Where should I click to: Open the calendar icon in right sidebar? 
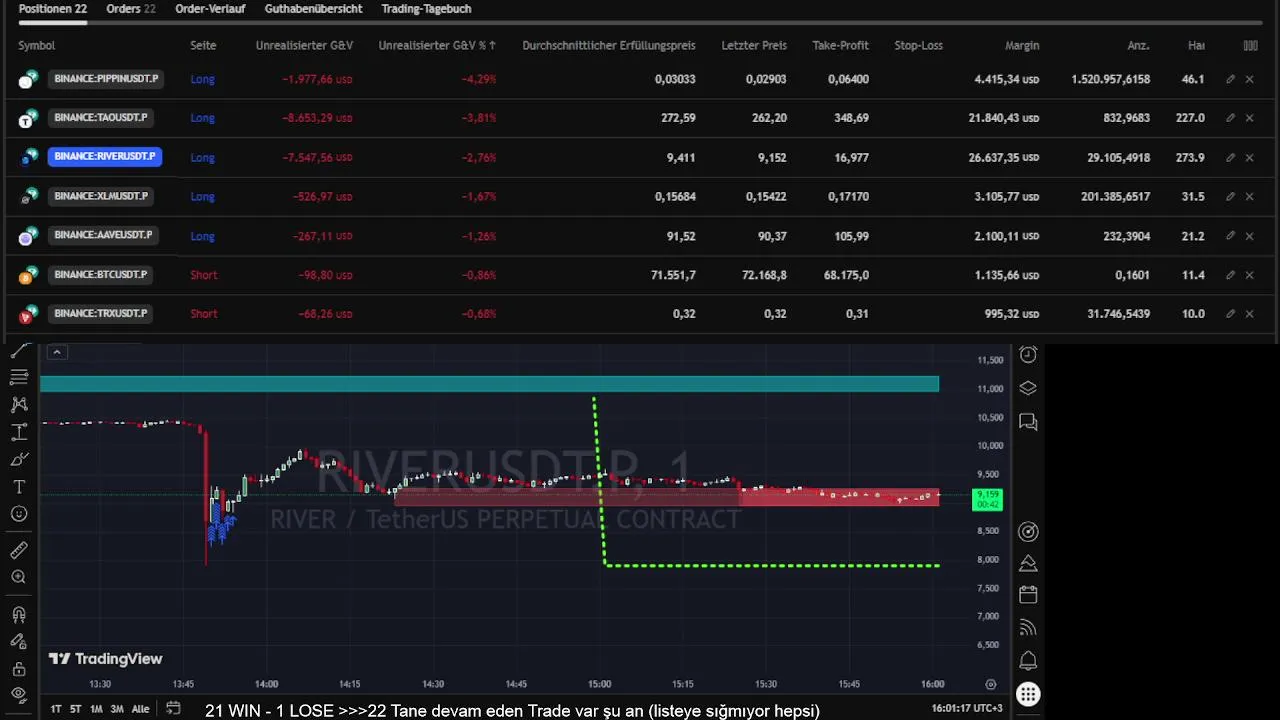[1028, 595]
